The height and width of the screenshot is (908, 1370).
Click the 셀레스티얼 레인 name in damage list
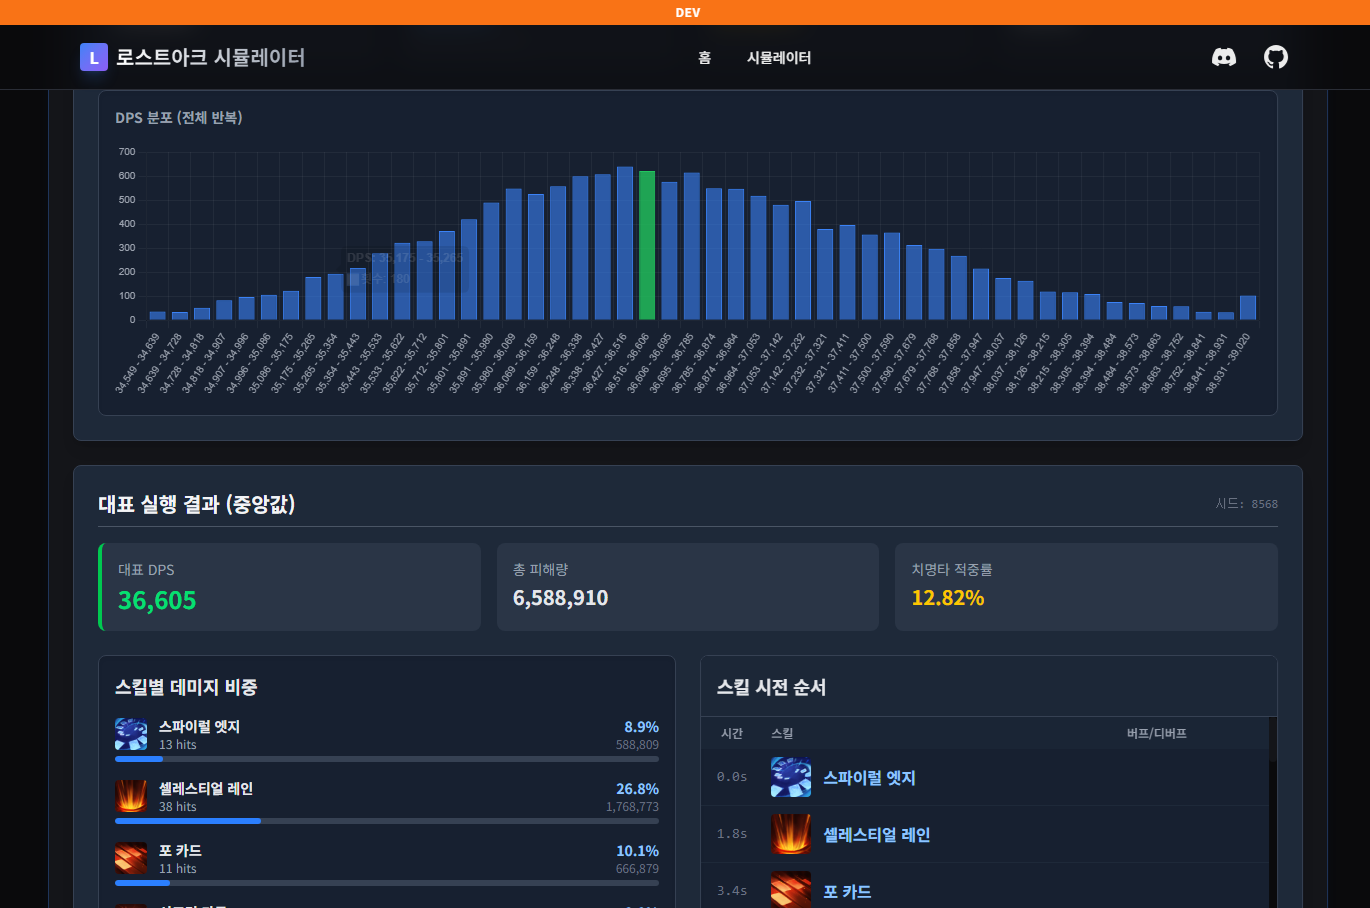point(206,789)
